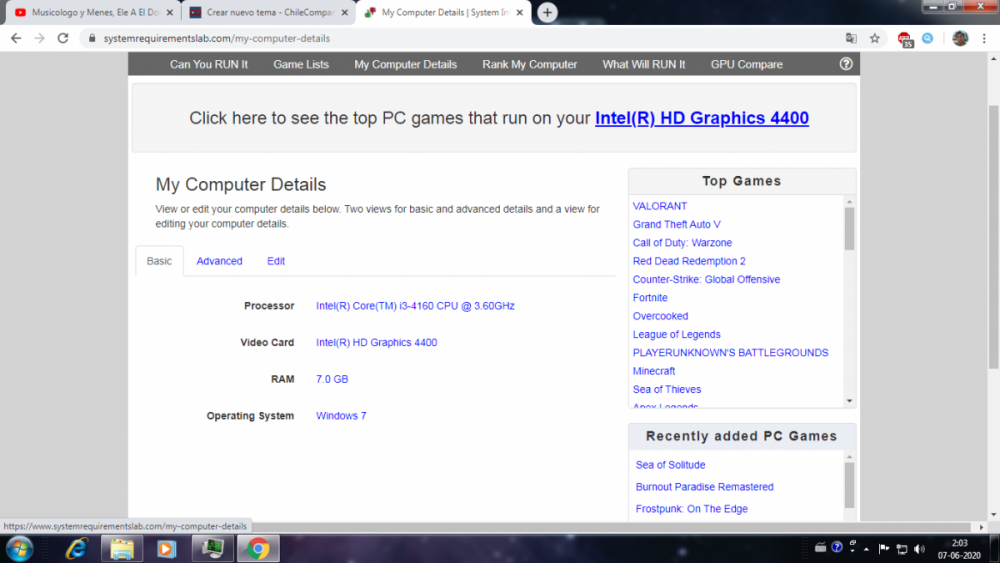Open the network tray icon

coord(902,548)
